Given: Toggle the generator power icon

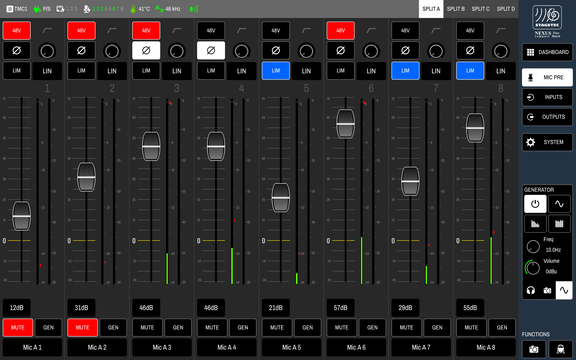Looking at the screenshot, I should click(x=535, y=204).
